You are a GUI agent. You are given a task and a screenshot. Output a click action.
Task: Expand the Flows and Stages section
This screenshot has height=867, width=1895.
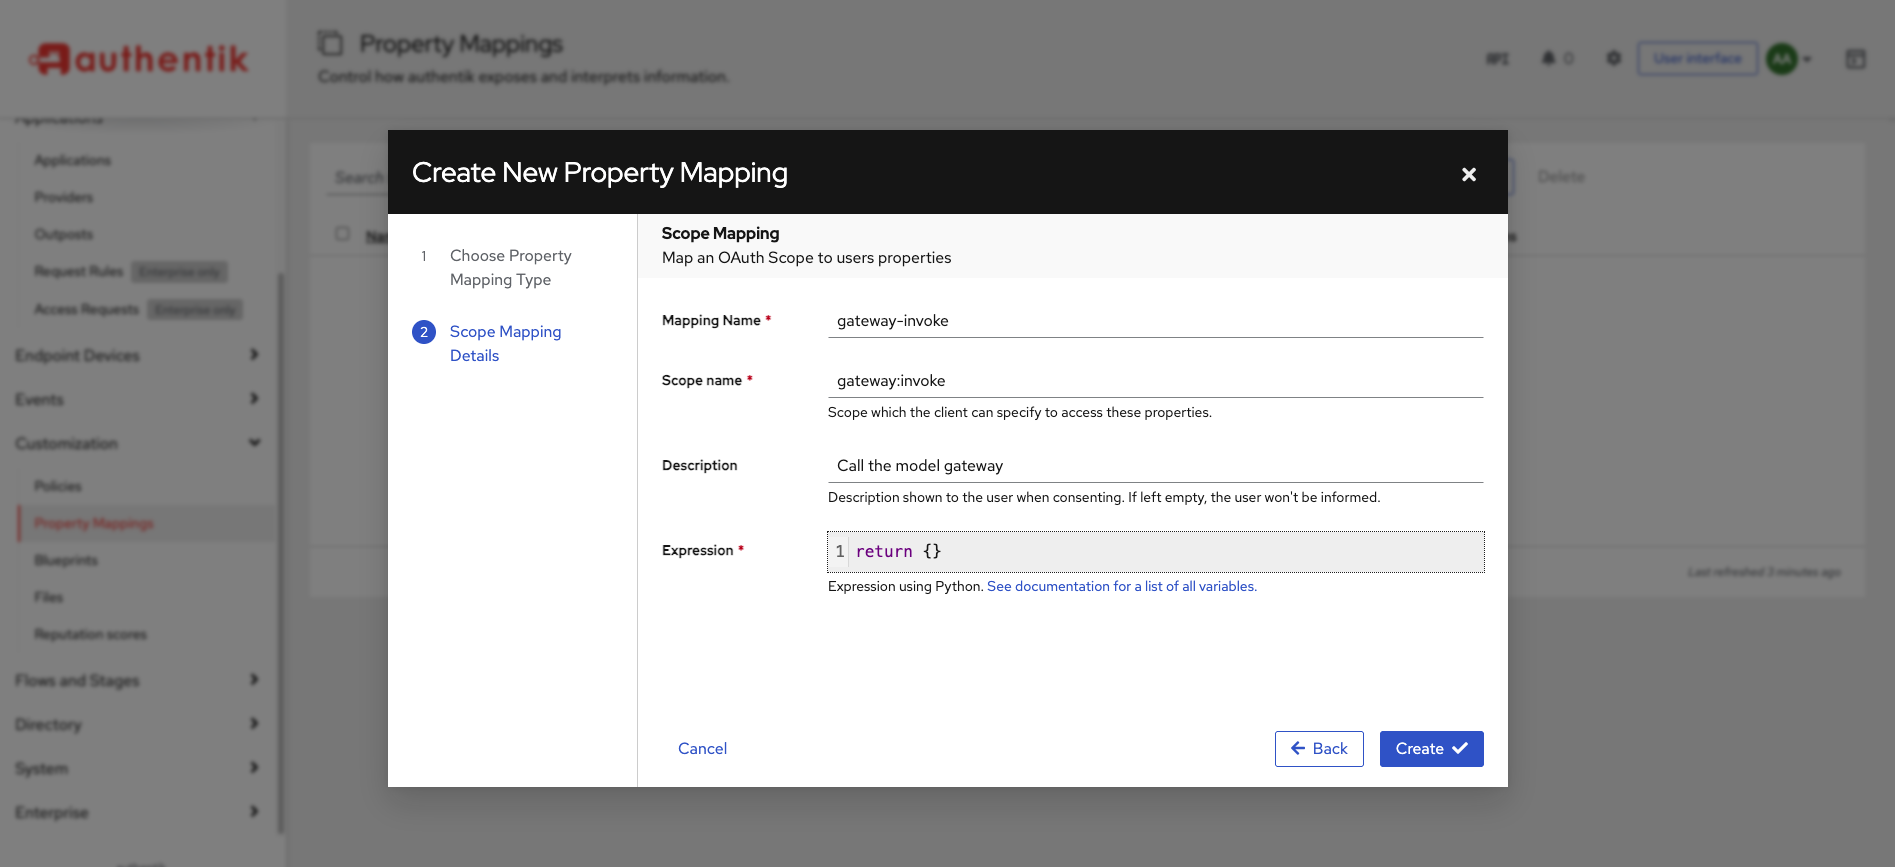(137, 681)
